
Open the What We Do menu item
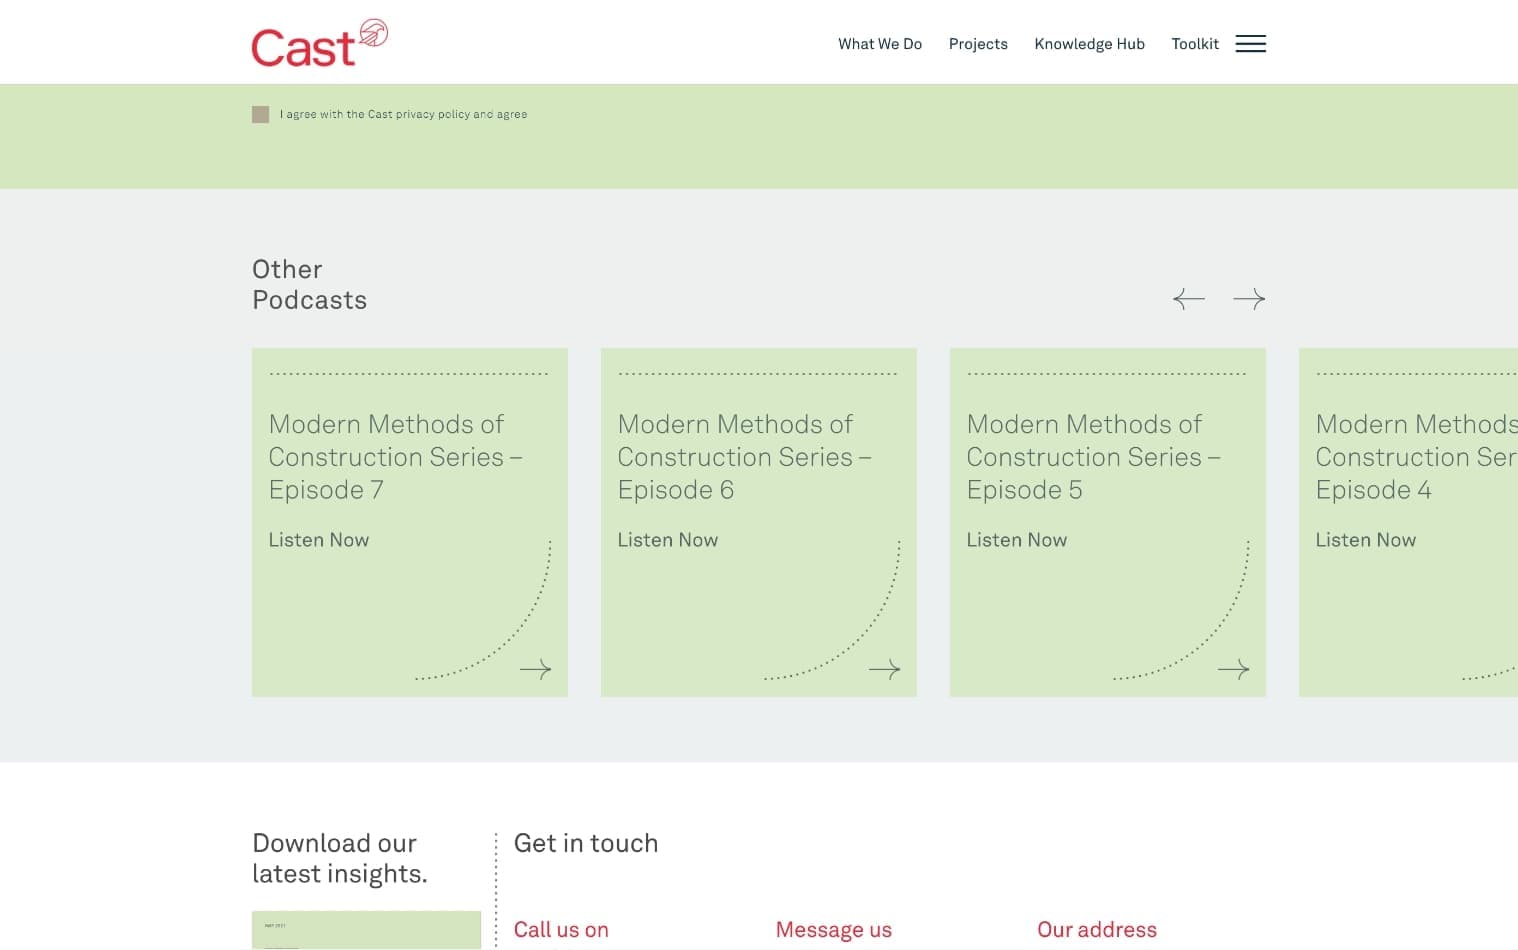point(879,43)
